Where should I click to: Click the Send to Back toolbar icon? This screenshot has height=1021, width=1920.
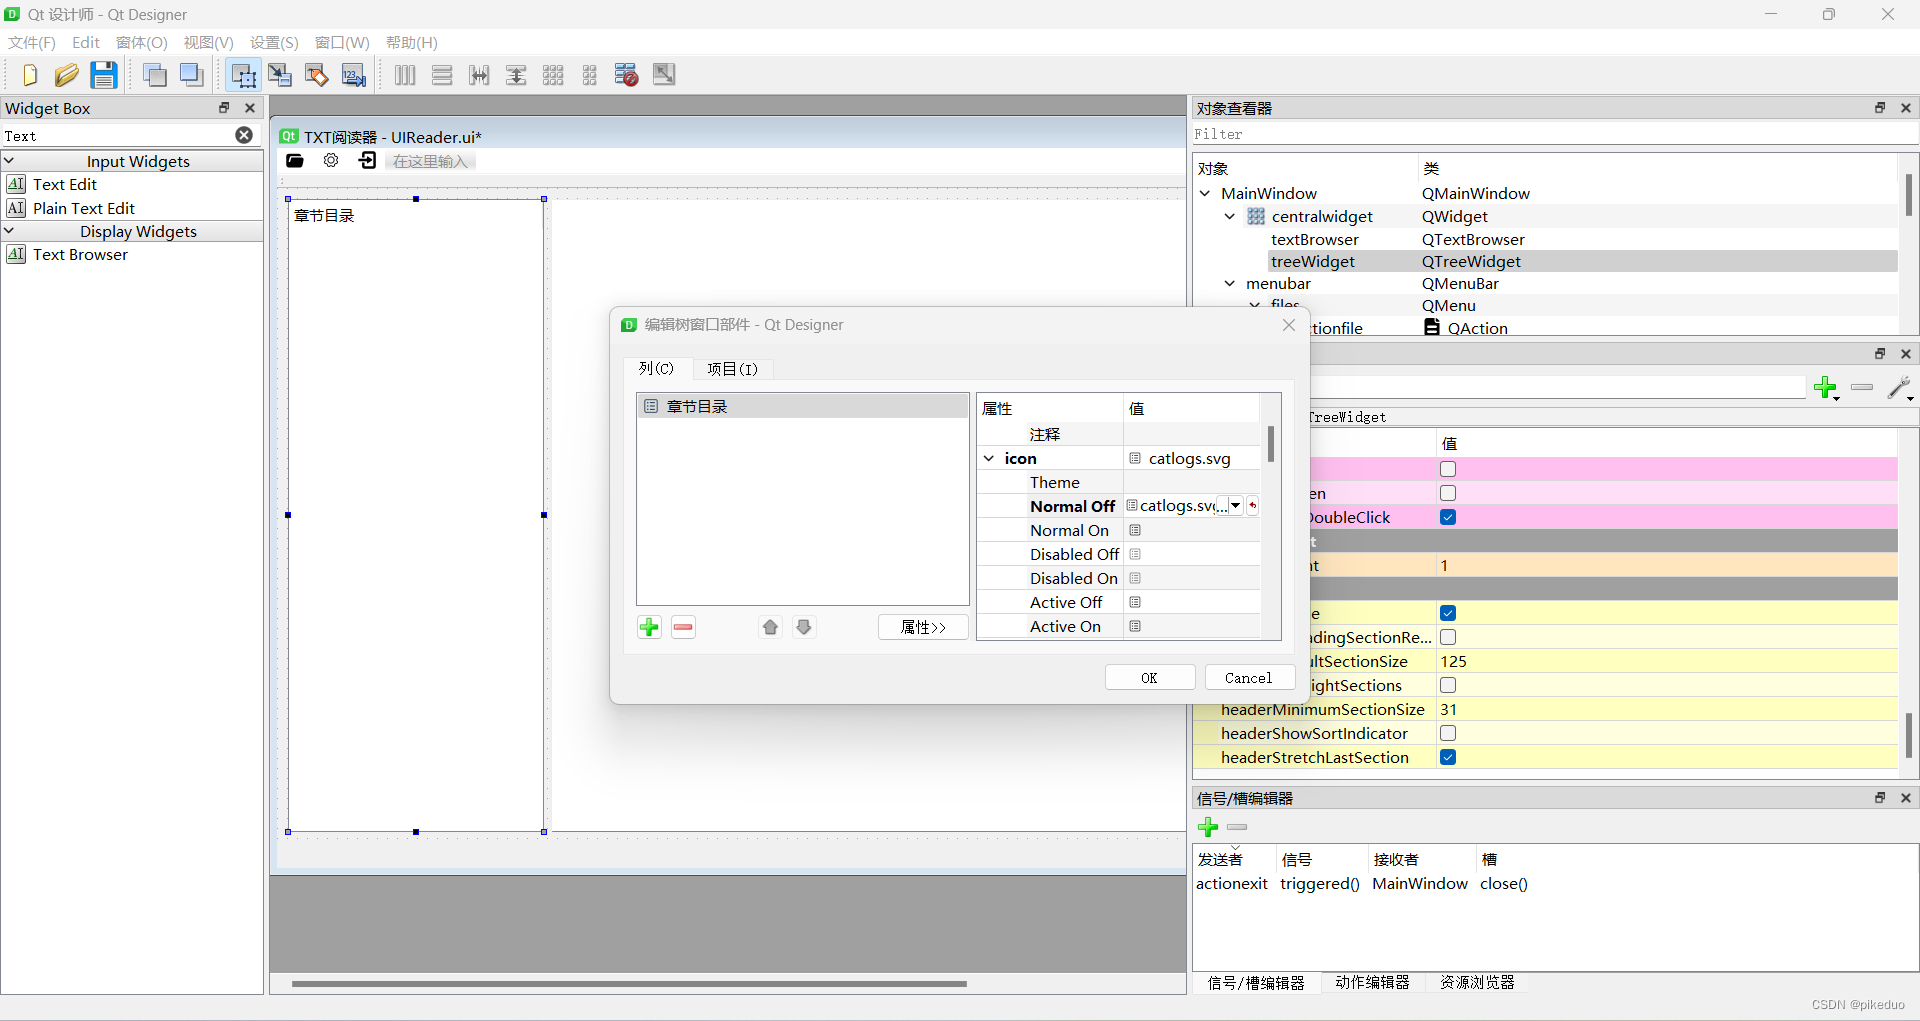click(x=155, y=75)
